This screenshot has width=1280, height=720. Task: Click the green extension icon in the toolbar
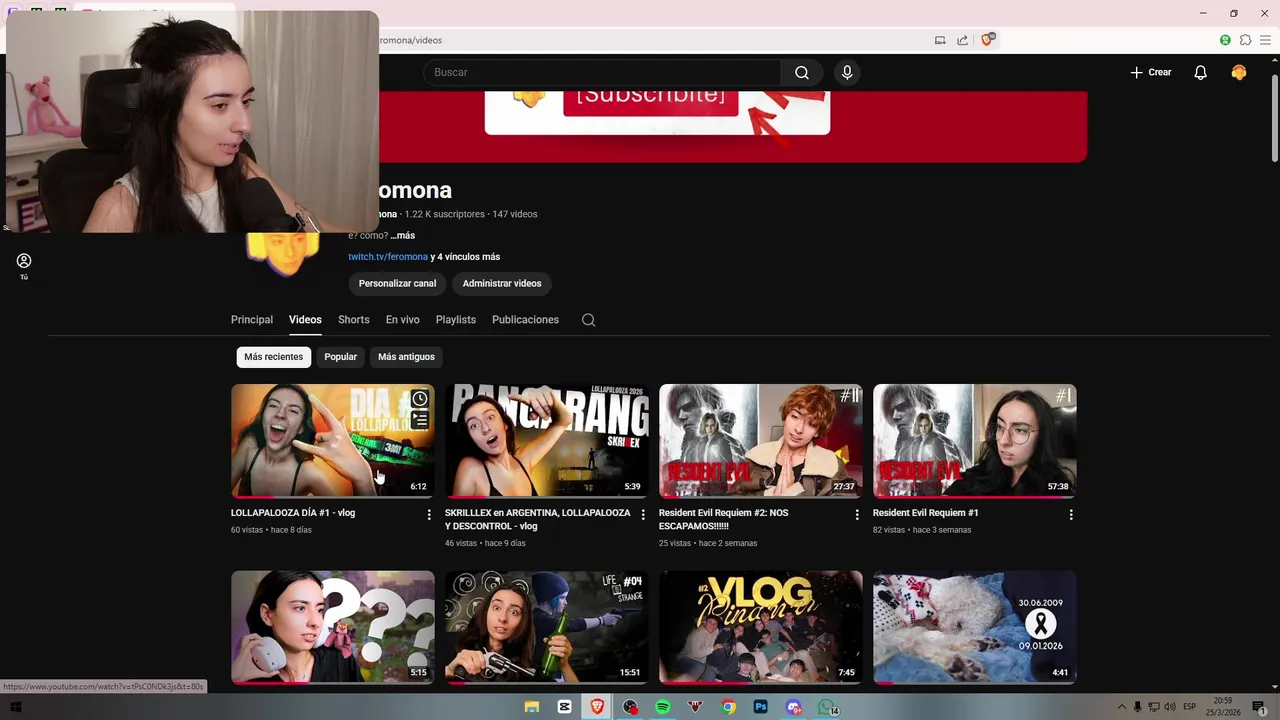(x=1225, y=40)
